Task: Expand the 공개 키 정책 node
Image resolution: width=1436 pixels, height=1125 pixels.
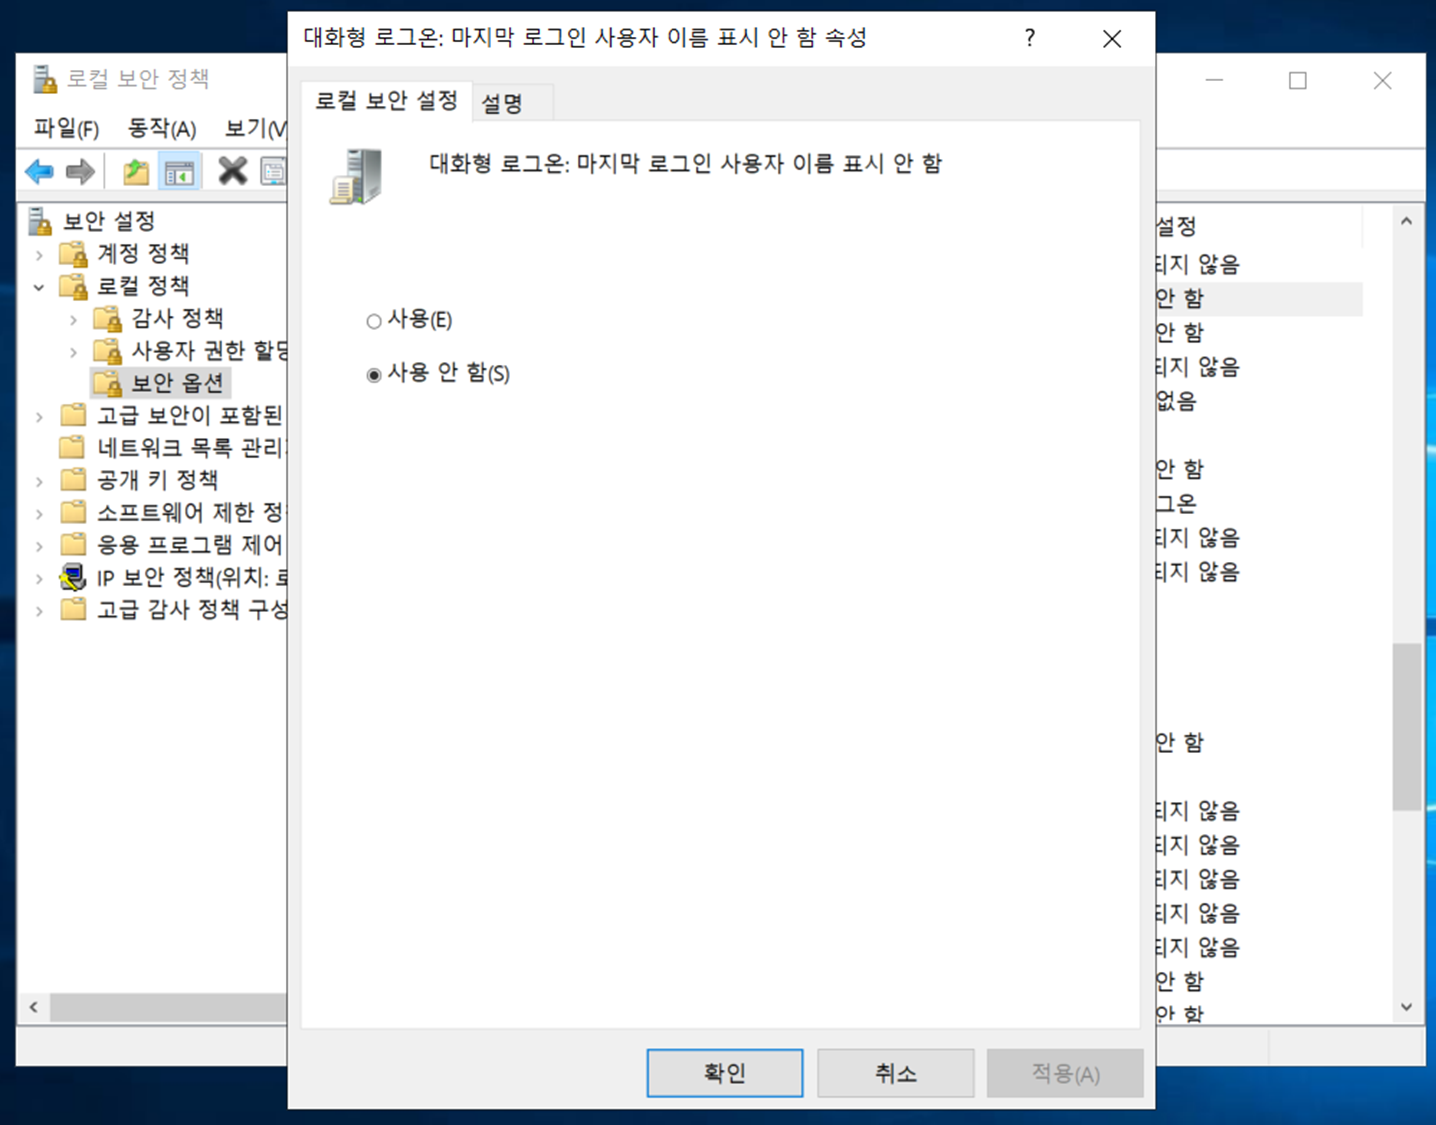Action: 39,482
